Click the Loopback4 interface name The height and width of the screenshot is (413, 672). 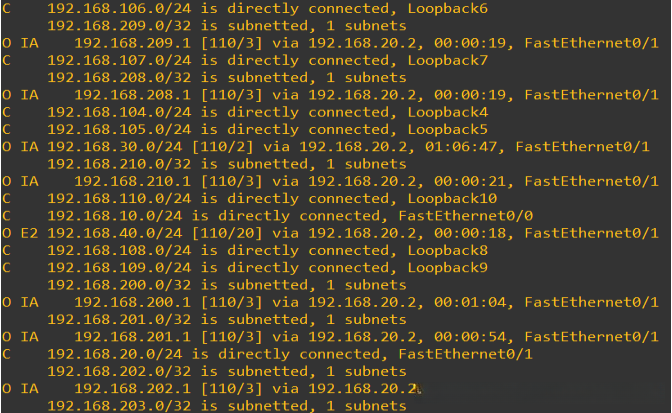[448, 112]
